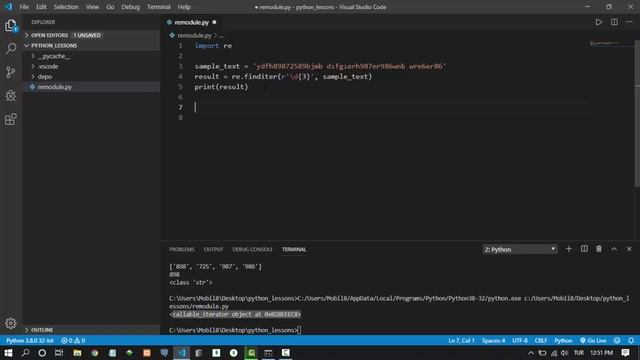Click errors and warnings count in status bar

point(73,340)
